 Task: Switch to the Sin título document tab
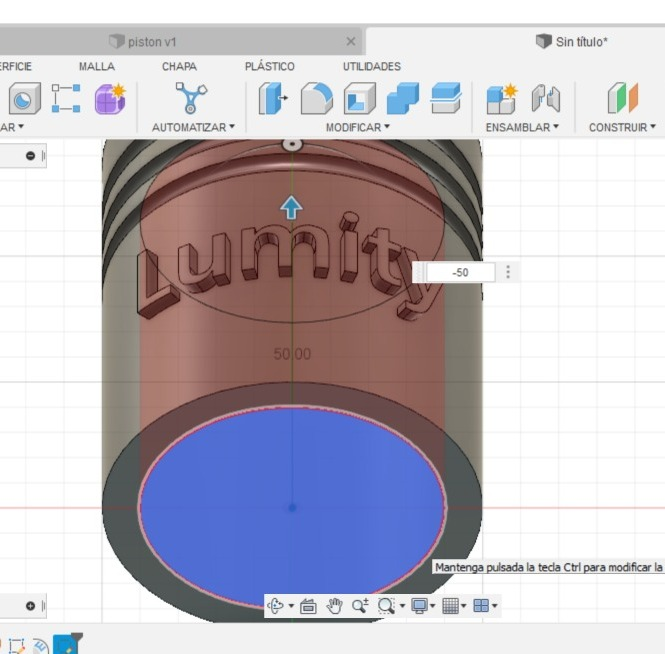pyautogui.click(x=571, y=42)
